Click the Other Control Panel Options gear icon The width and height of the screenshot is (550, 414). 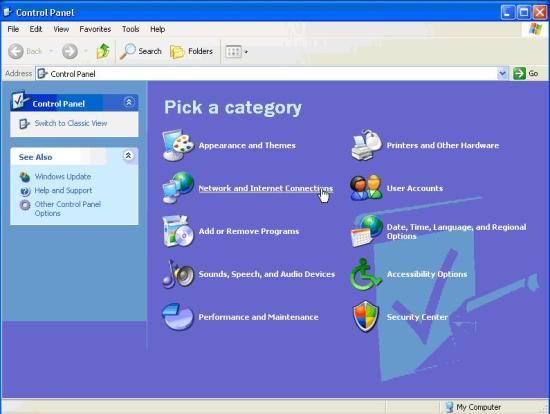click(25, 205)
